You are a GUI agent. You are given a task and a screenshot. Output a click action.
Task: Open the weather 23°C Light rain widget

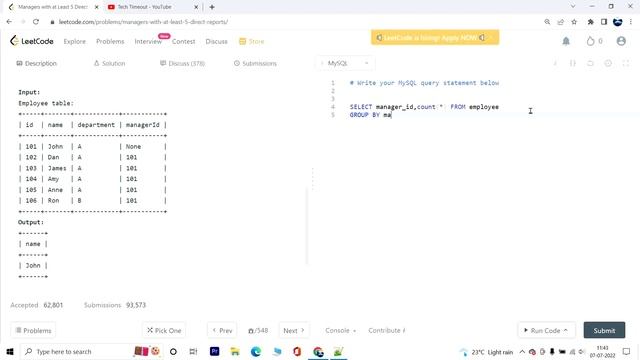tap(486, 351)
